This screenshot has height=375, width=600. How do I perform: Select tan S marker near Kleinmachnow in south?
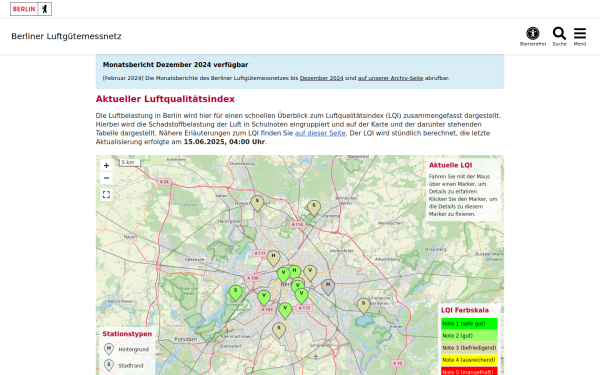279,331
